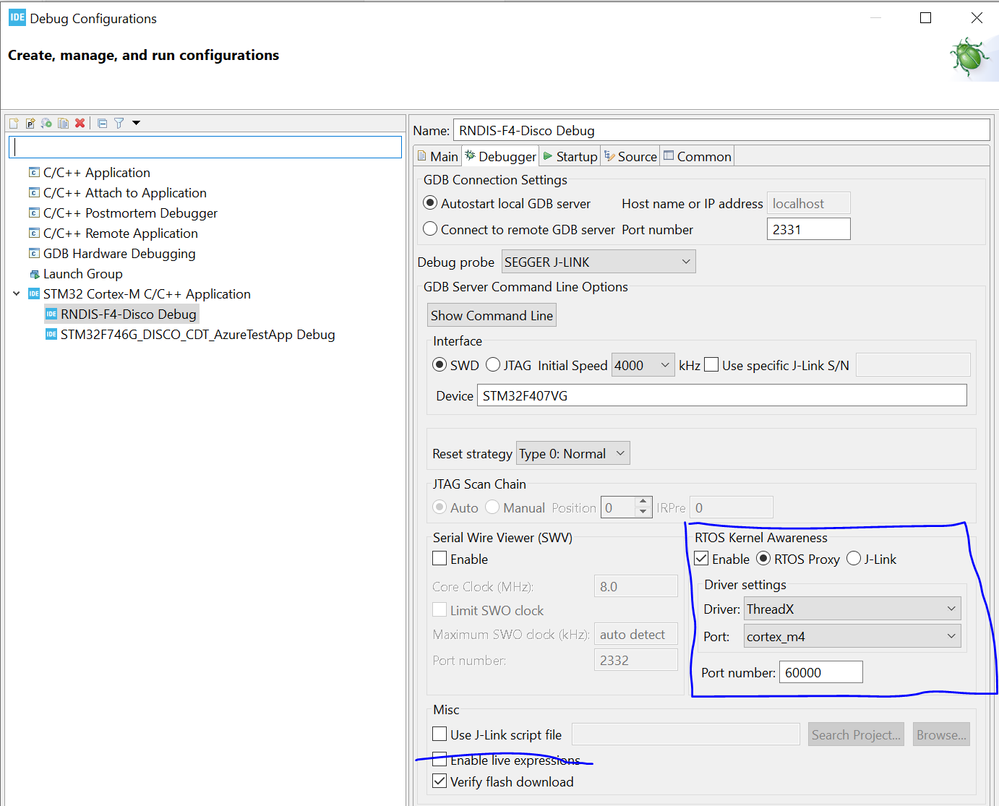Click the Device field STM32F407VG
Image resolution: width=999 pixels, height=806 pixels.
[722, 396]
